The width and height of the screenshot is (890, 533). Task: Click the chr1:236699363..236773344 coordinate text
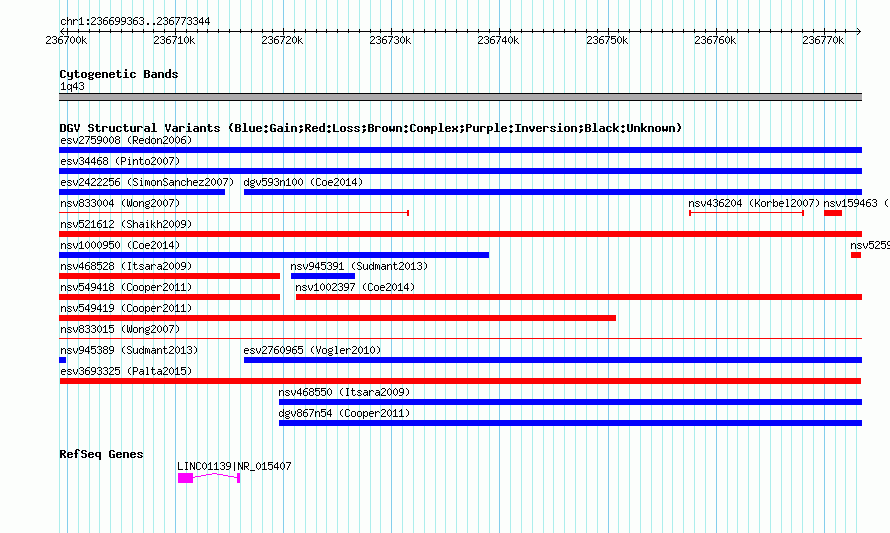[x=135, y=21]
